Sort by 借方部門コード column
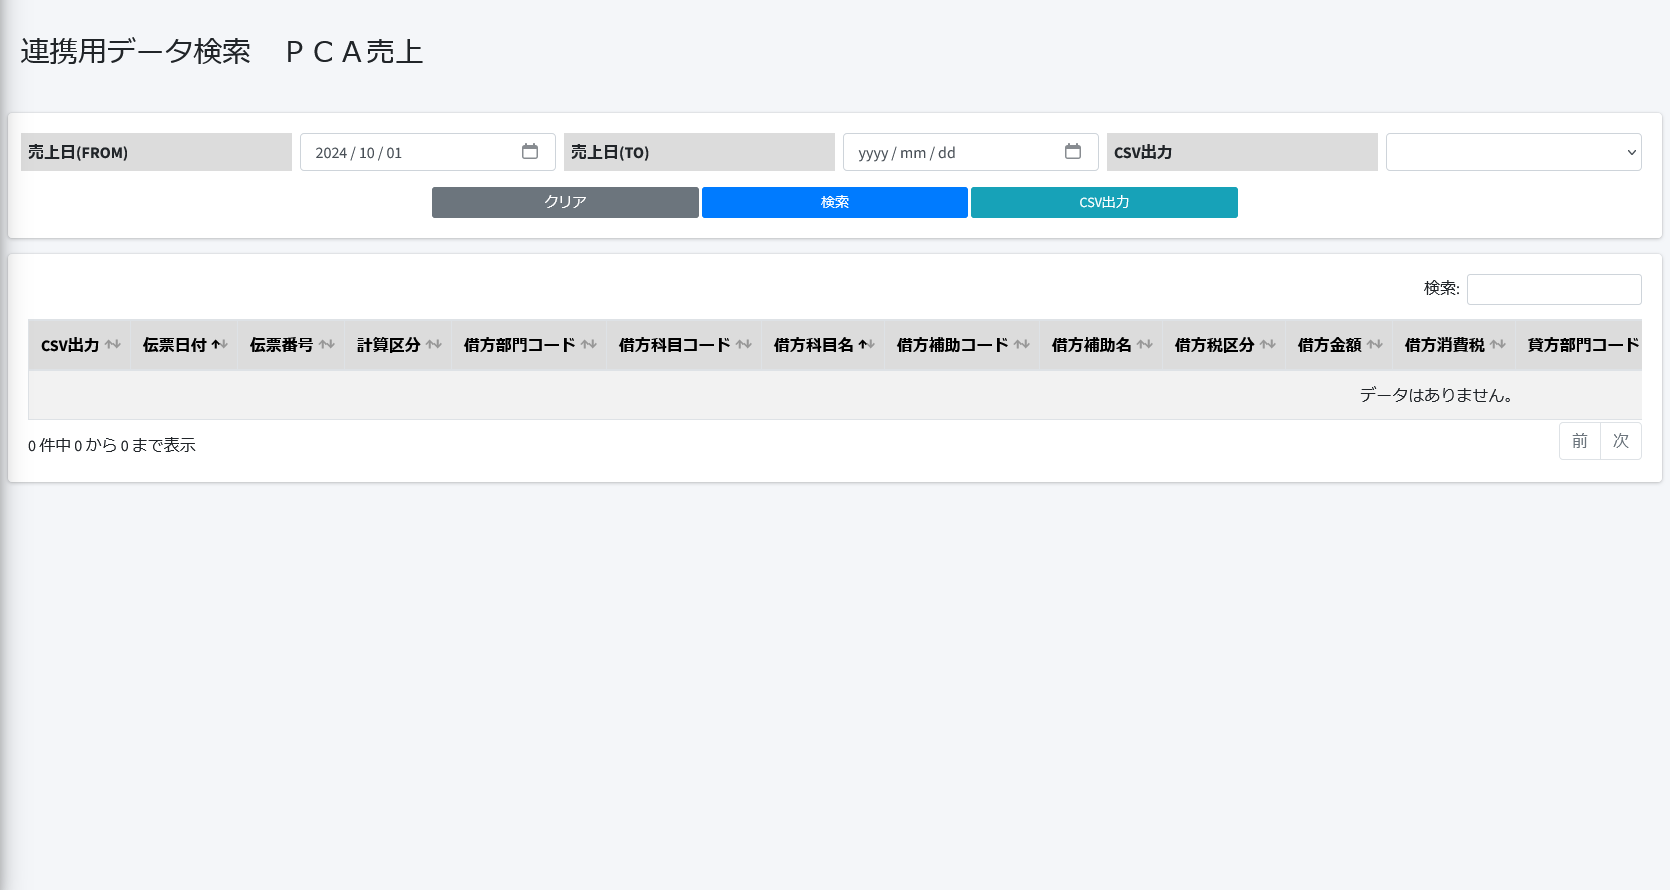 tap(529, 345)
